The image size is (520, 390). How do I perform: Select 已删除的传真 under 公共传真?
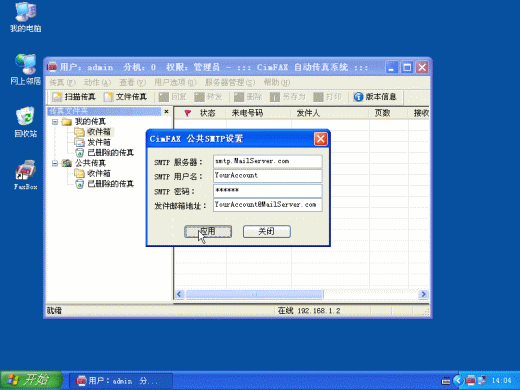pos(110,184)
